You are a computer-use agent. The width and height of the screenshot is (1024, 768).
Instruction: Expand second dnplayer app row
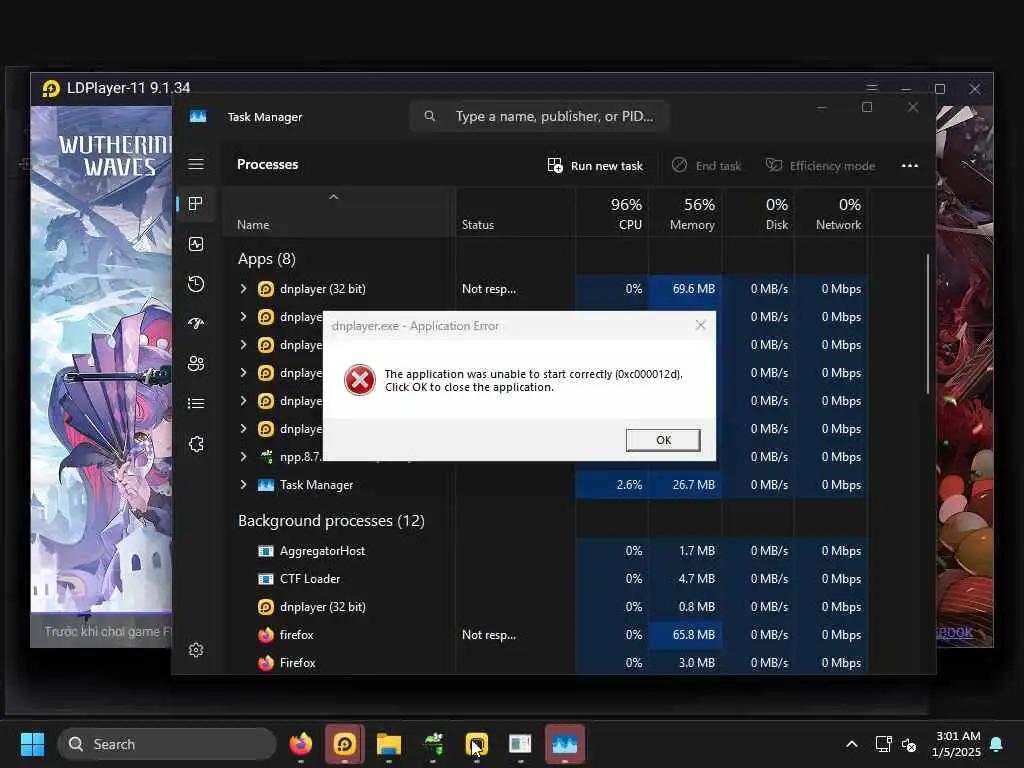pos(244,317)
